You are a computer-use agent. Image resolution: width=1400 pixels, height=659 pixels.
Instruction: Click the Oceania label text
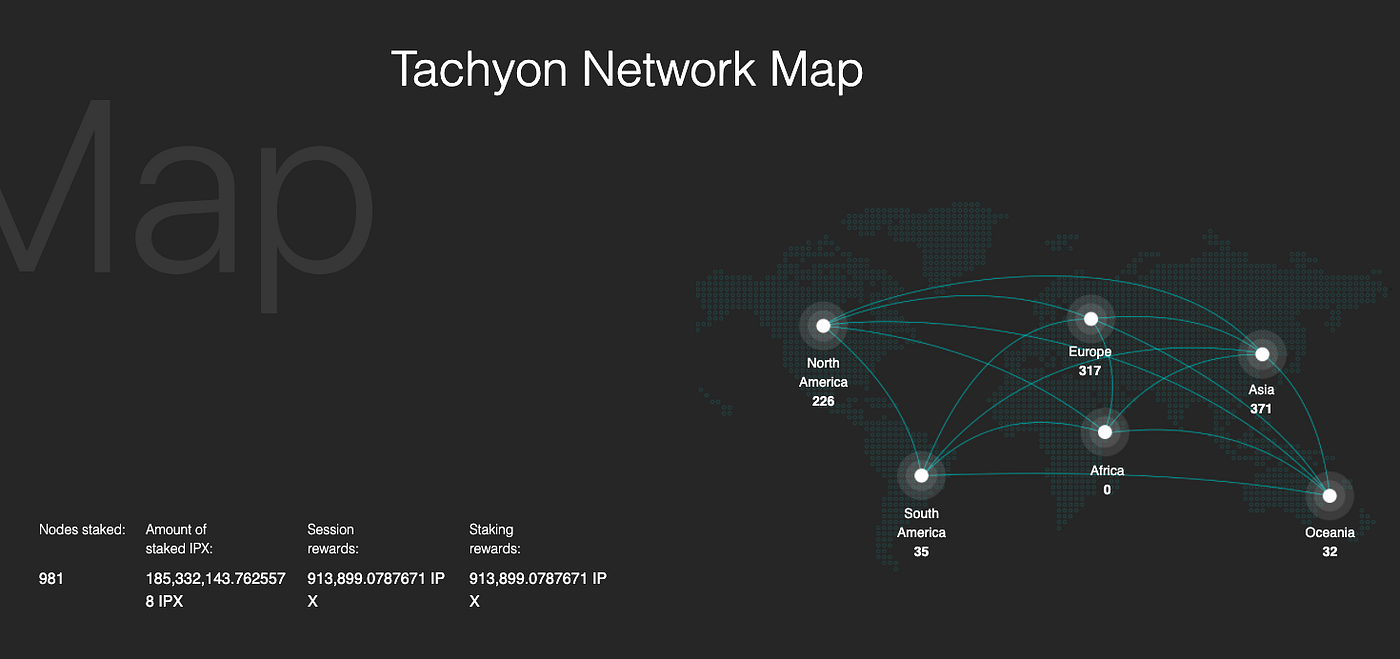(x=1330, y=533)
